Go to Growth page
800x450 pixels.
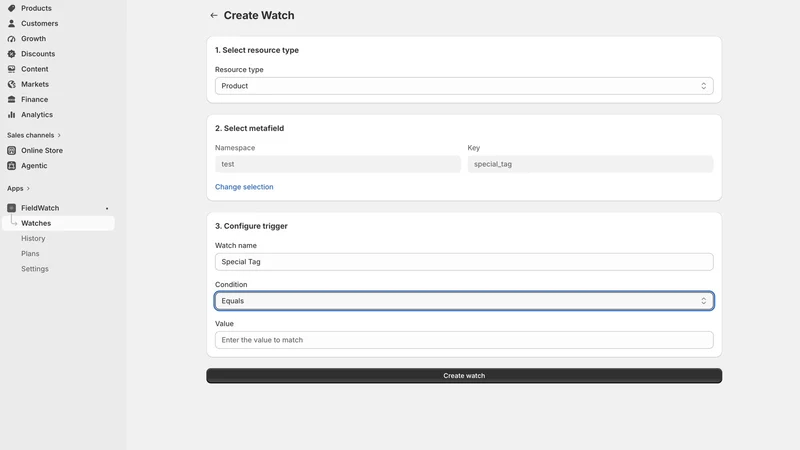click(33, 39)
